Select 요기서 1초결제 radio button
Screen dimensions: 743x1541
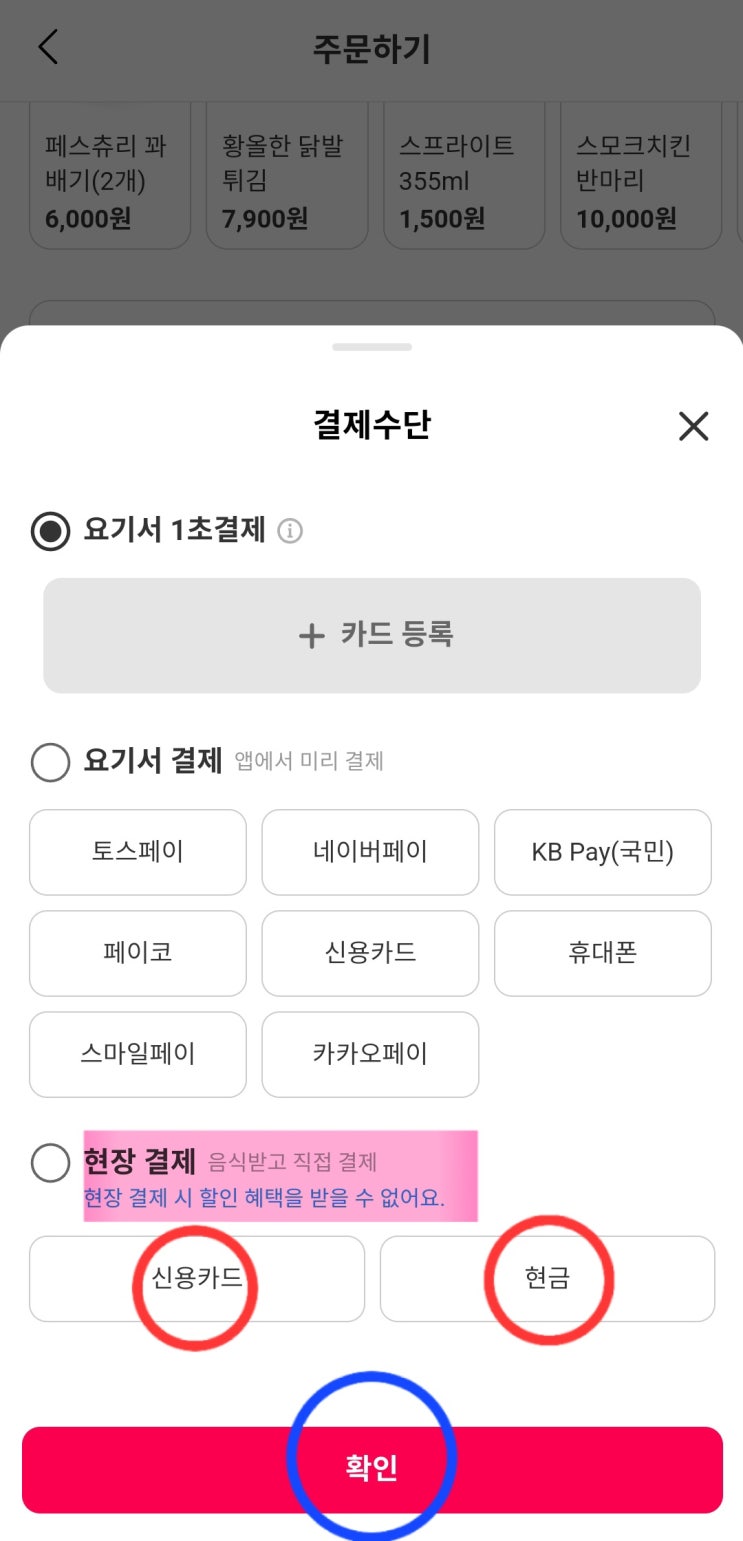point(50,531)
